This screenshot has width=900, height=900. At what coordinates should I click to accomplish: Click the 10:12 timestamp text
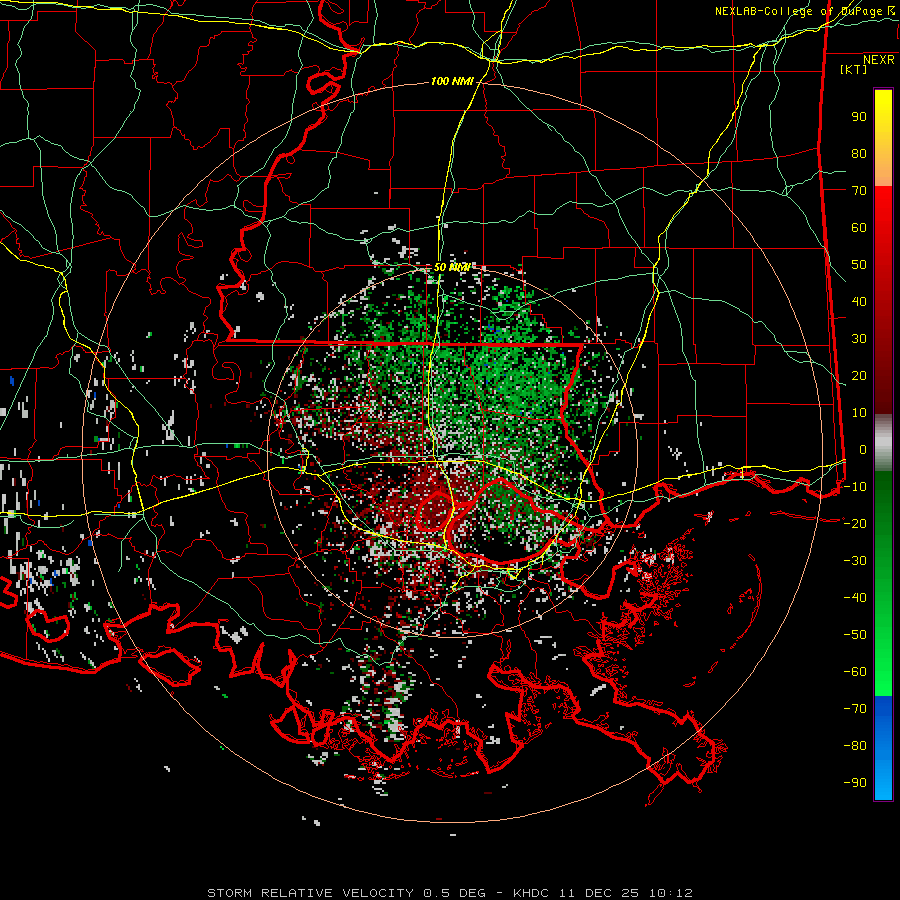(x=671, y=893)
